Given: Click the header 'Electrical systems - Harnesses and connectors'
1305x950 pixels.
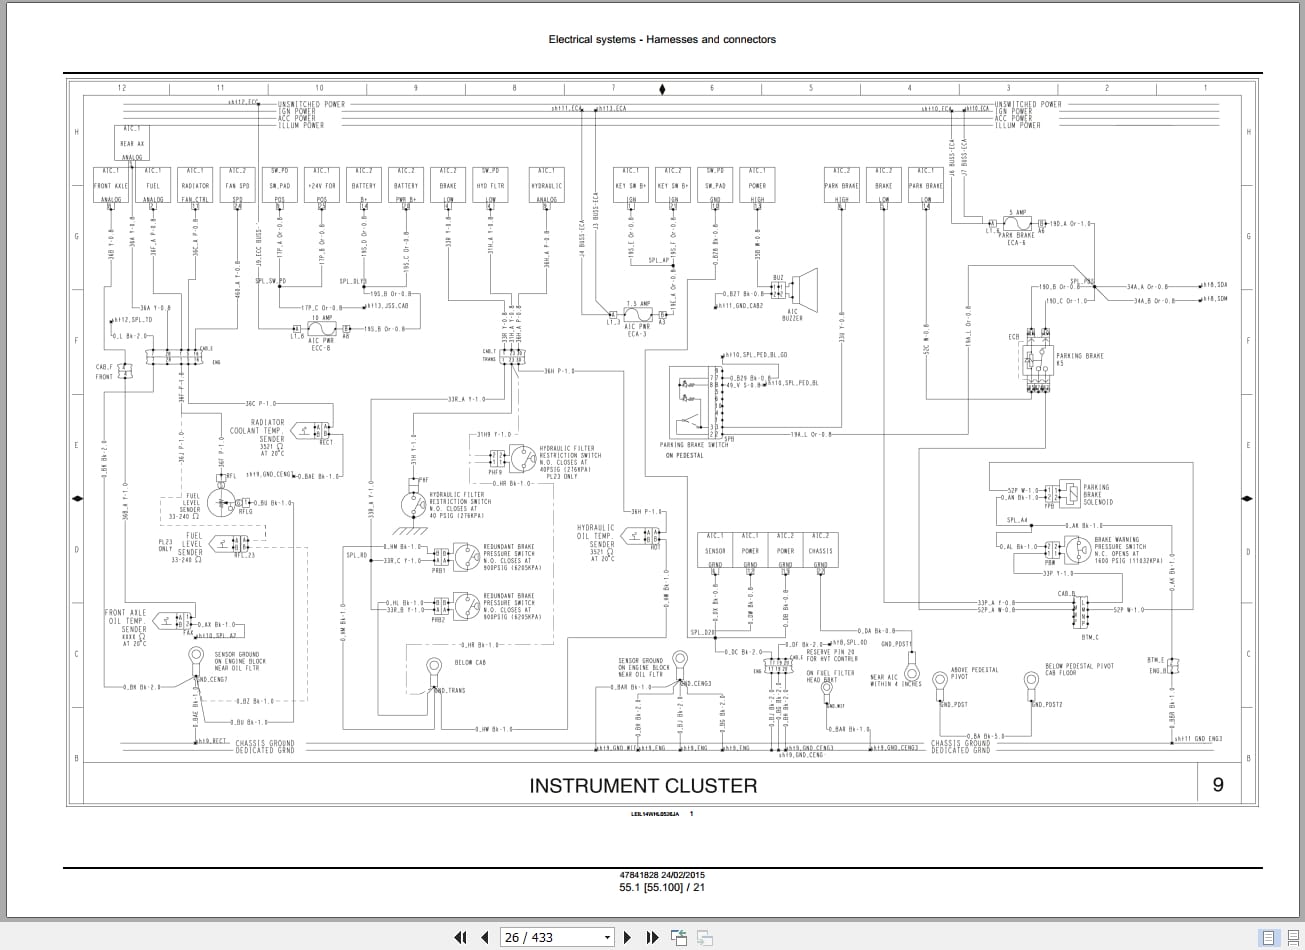Looking at the screenshot, I should [662, 40].
